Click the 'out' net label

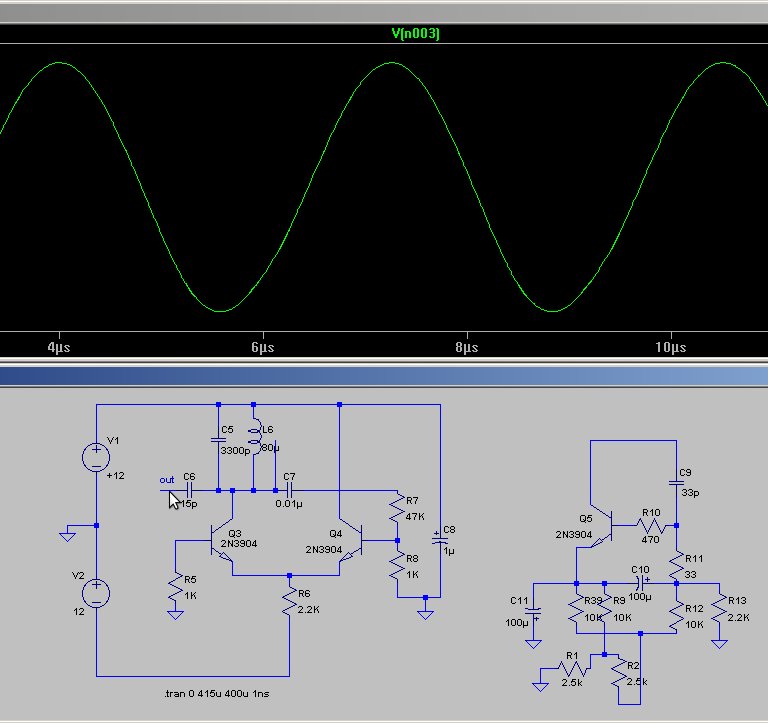pos(166,480)
